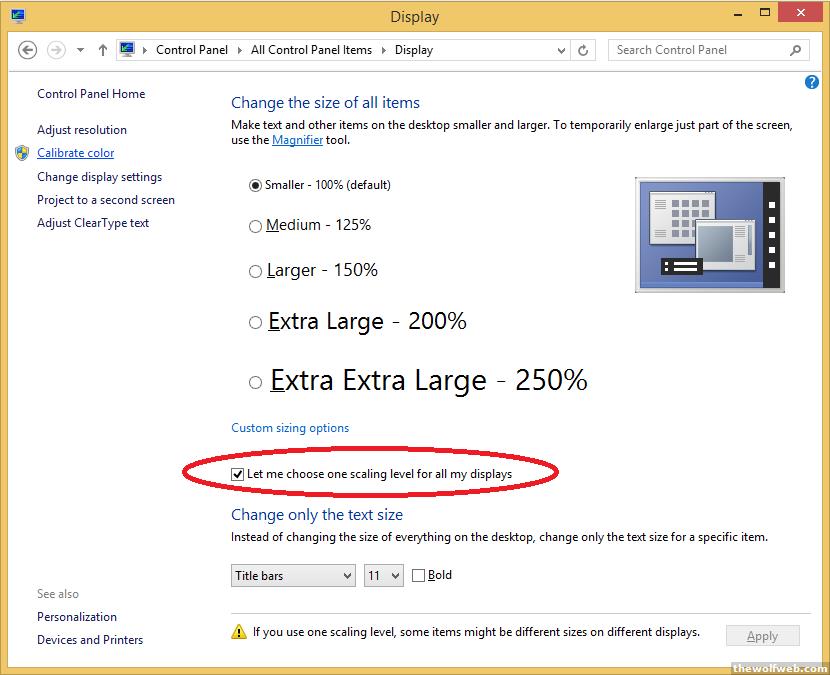The width and height of the screenshot is (830, 675).
Task: Open the Title bars item dropdown
Action: coord(293,576)
